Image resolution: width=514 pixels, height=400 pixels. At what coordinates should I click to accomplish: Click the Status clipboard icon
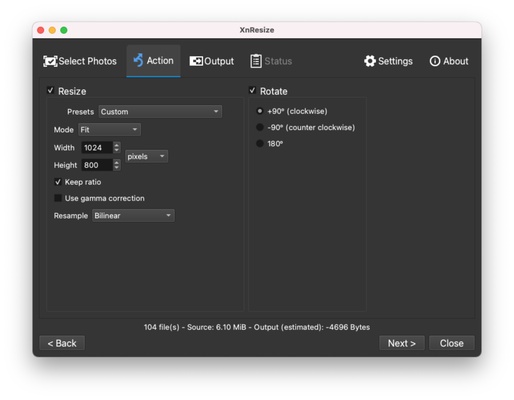[x=256, y=61]
